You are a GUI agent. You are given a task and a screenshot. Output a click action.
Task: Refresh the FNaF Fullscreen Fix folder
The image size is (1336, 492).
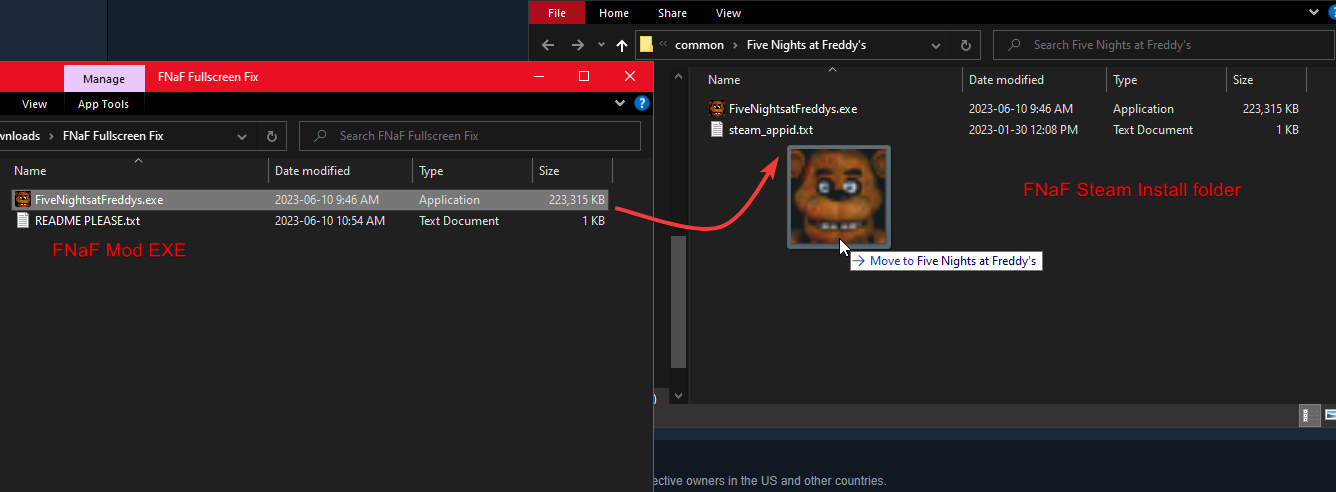pos(271,136)
